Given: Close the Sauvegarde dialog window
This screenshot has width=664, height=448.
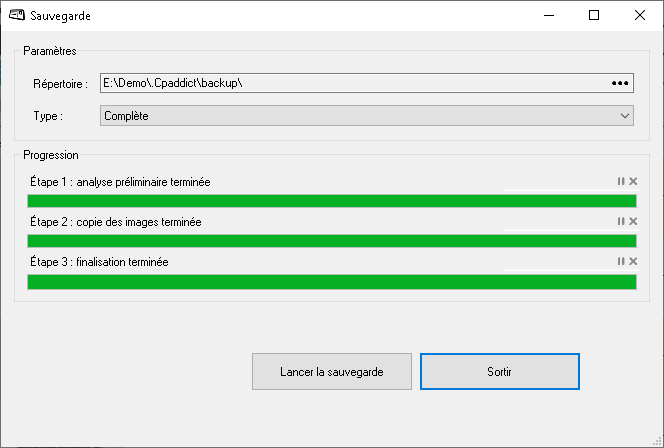Looking at the screenshot, I should click(639, 15).
